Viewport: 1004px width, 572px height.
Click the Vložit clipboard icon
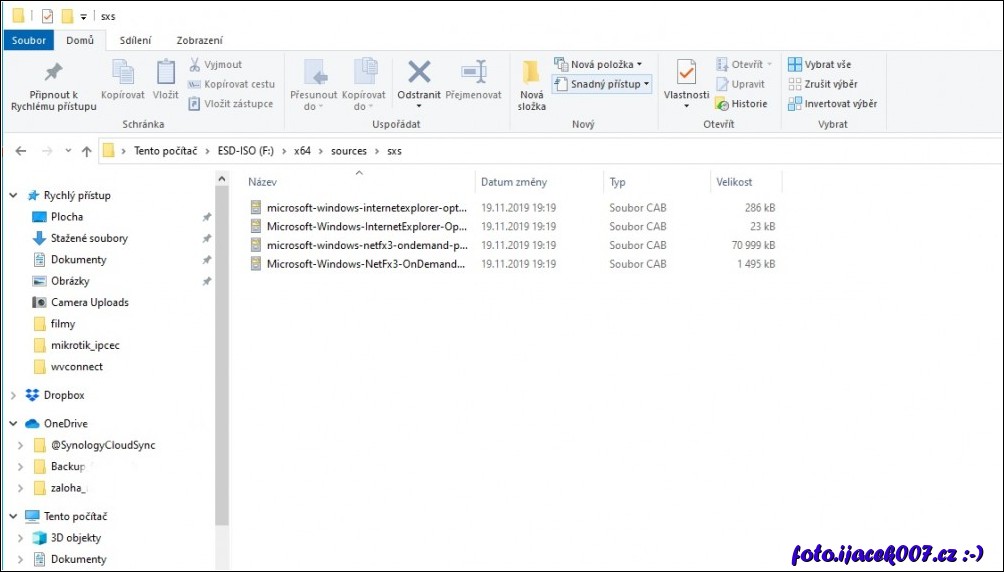tap(165, 73)
